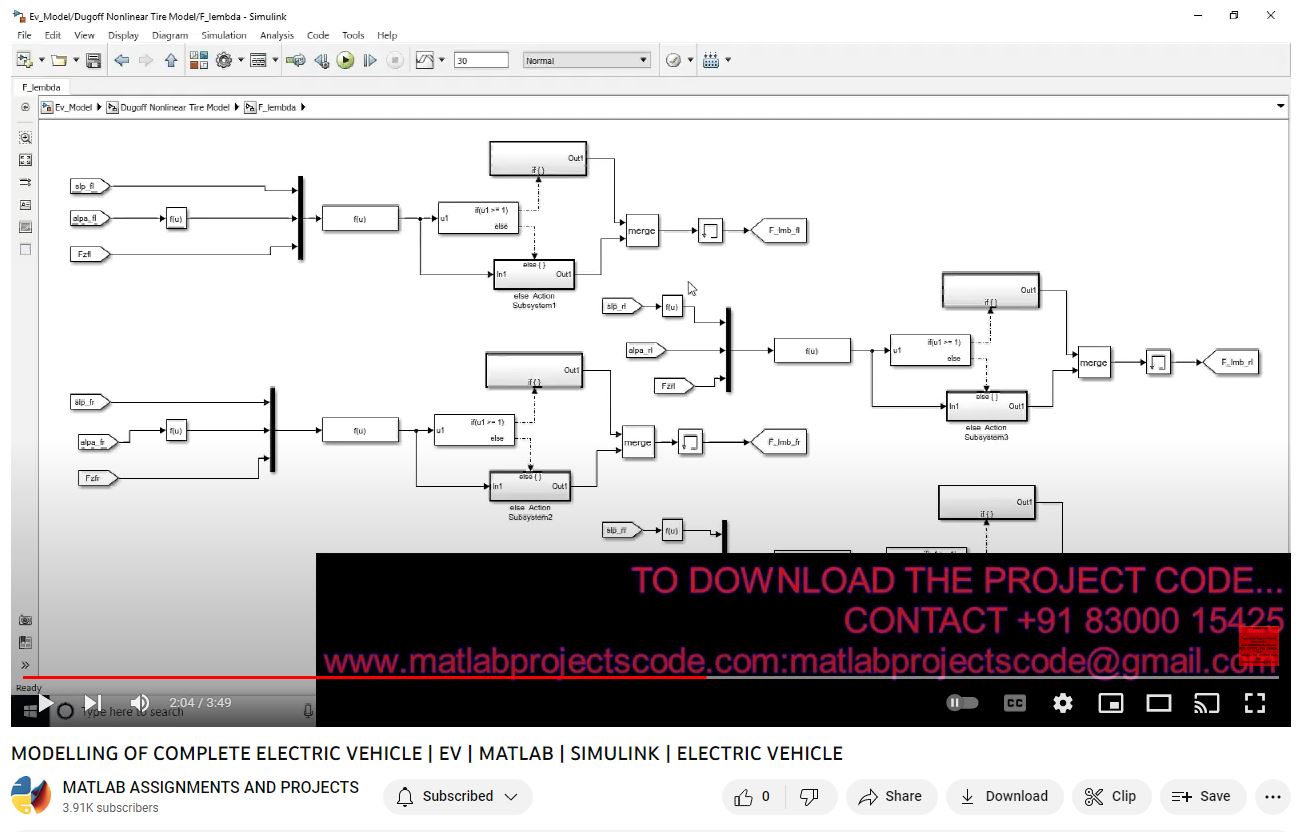Image resolution: width=1306 pixels, height=832 pixels.
Task: Enter fullscreen video mode
Action: pyautogui.click(x=1255, y=703)
